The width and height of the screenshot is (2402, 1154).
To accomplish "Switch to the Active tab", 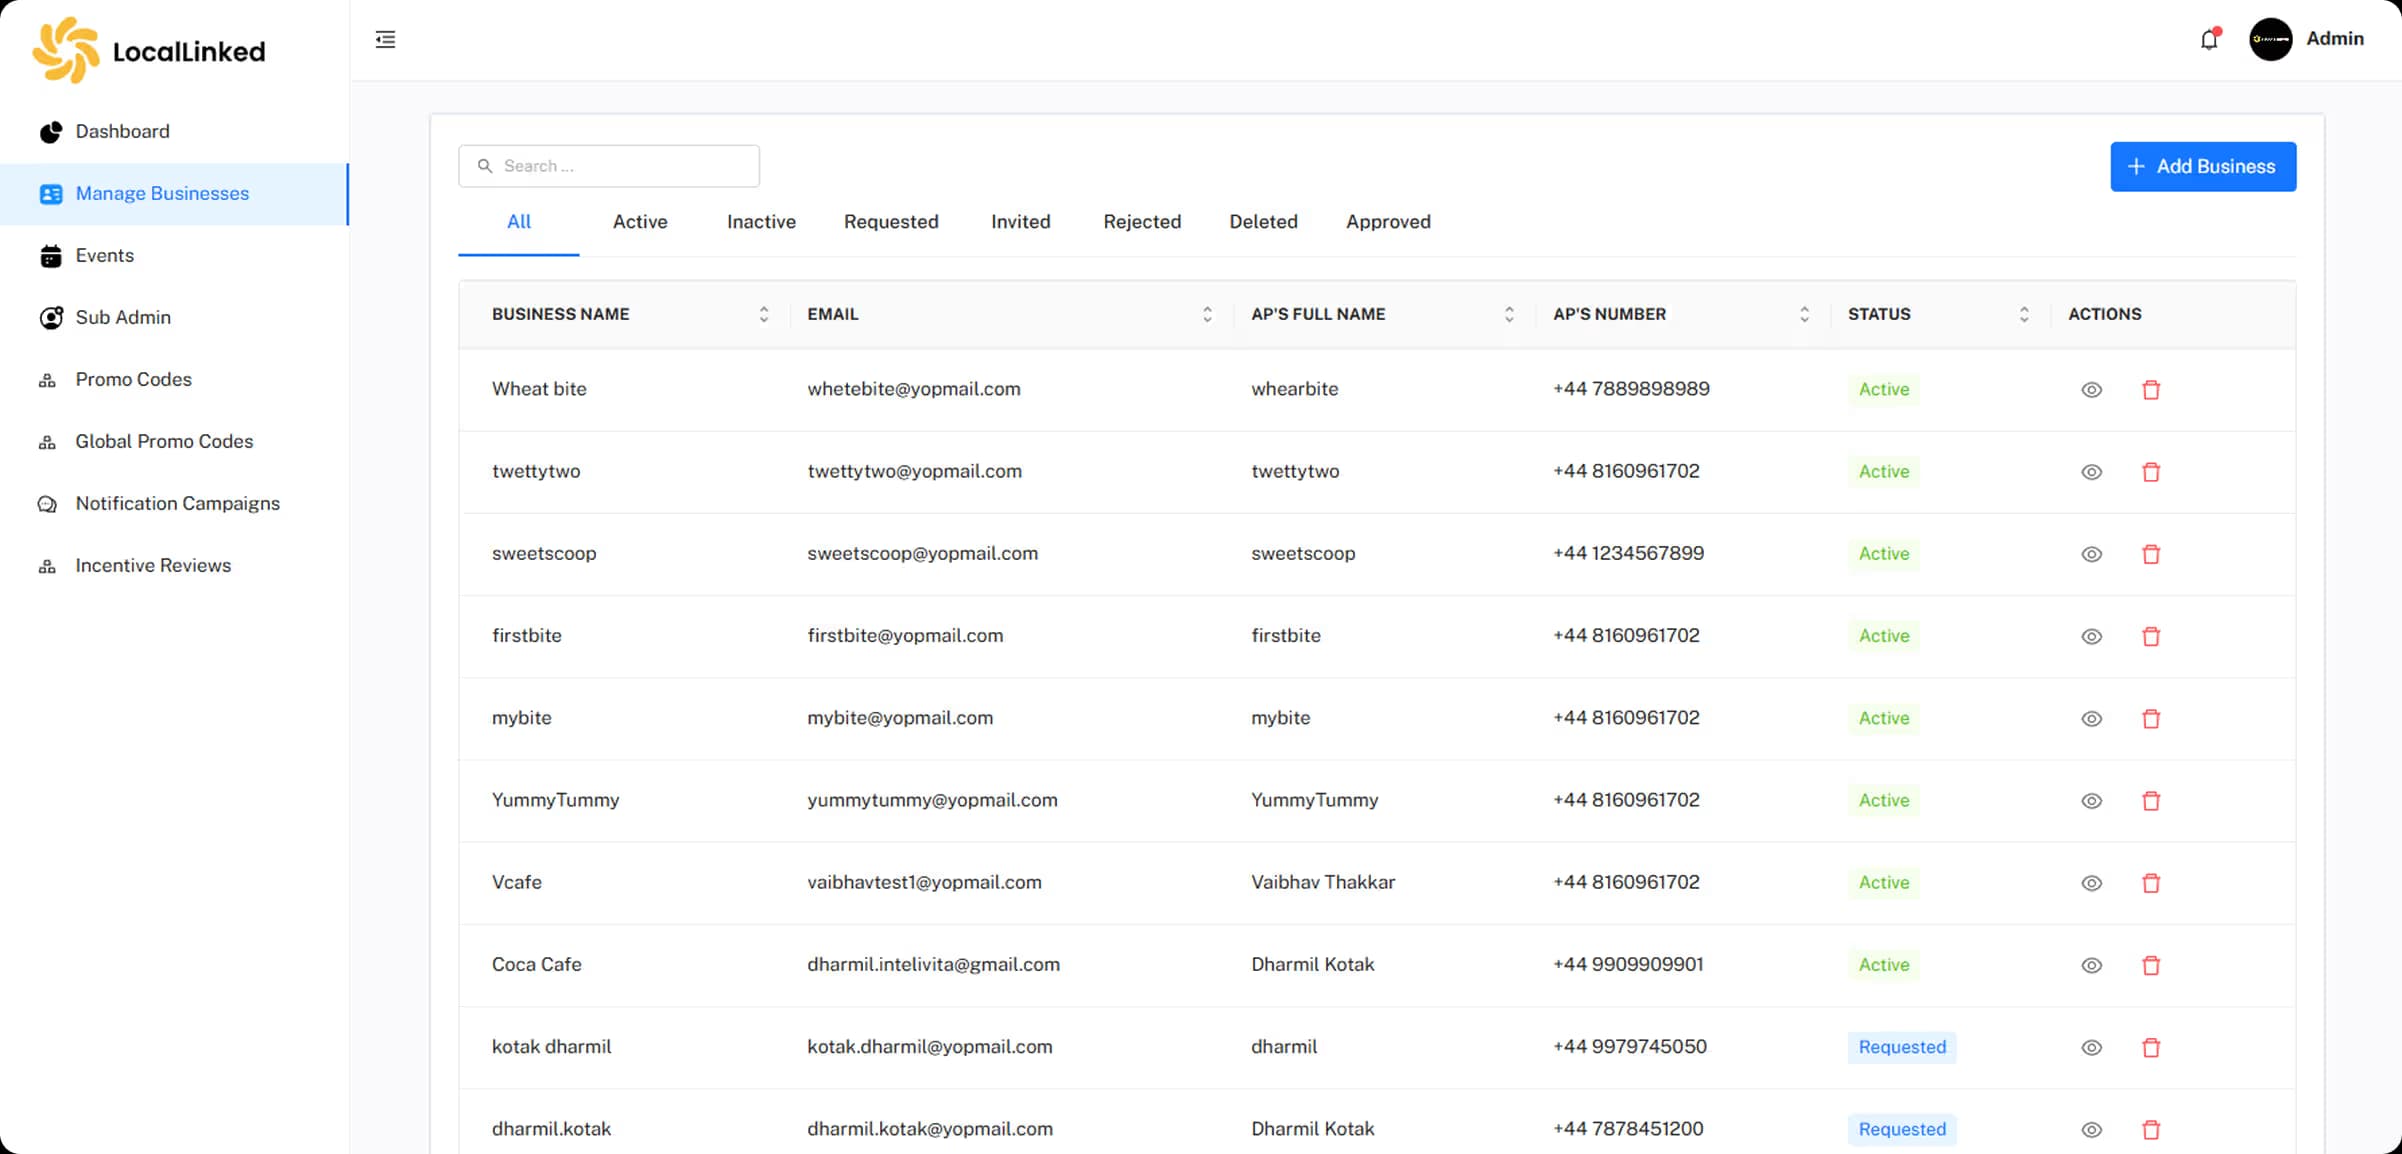I will [640, 222].
